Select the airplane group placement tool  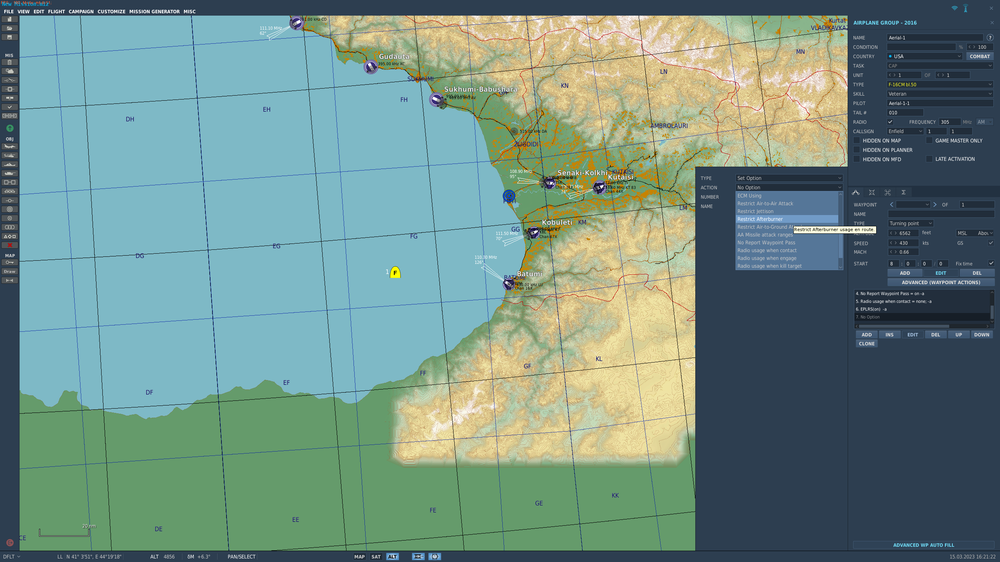9,147
